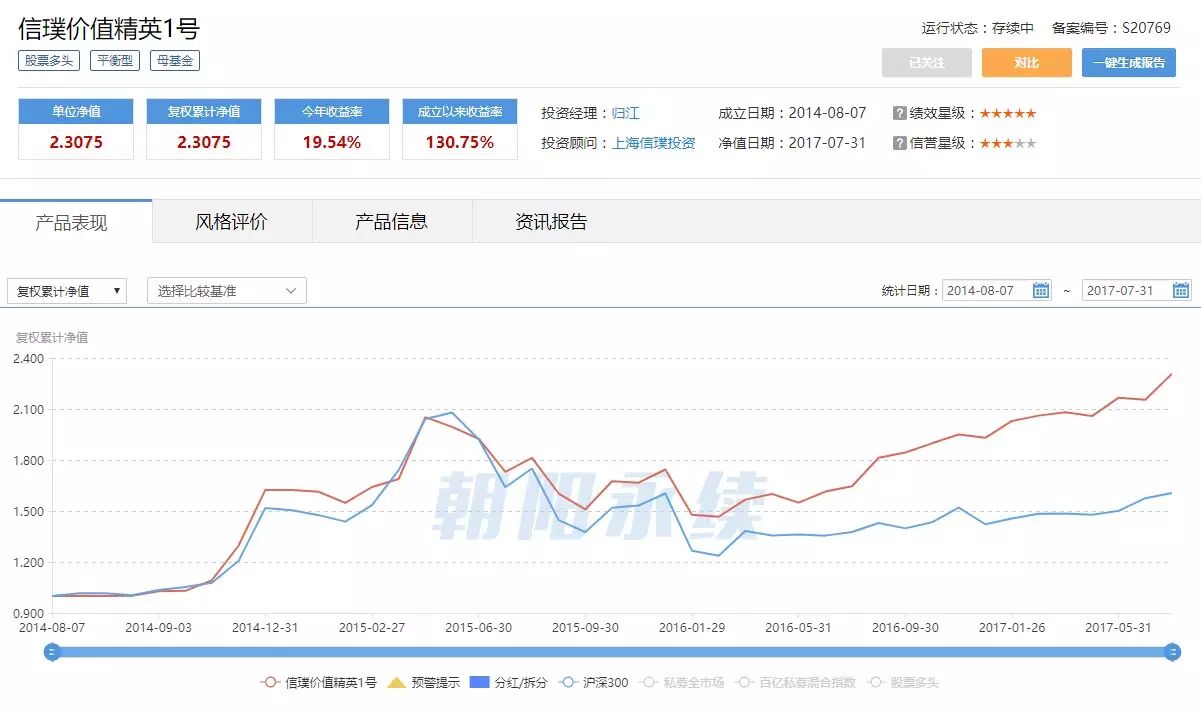This screenshot has width=1201, height=712.
Task: Click the orange 对比 button
Action: [x=1027, y=63]
